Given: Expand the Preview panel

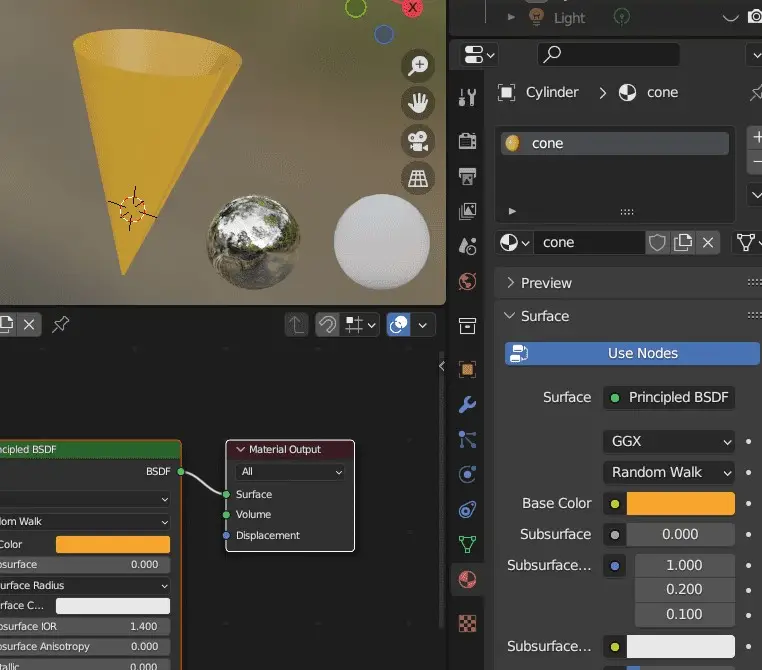Looking at the screenshot, I should point(510,283).
